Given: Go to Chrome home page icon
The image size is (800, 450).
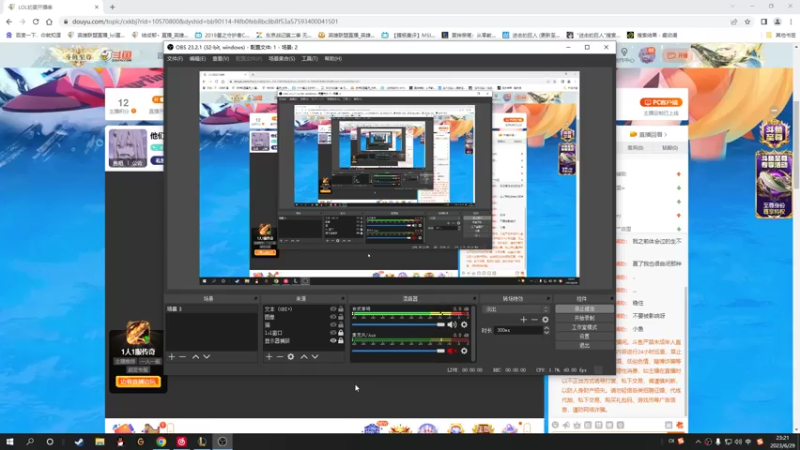Looking at the screenshot, I should point(49,21).
